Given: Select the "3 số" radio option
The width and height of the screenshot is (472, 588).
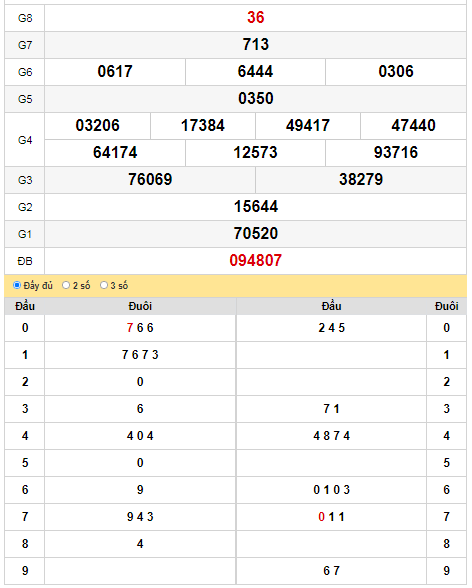Looking at the screenshot, I should pos(104,285).
